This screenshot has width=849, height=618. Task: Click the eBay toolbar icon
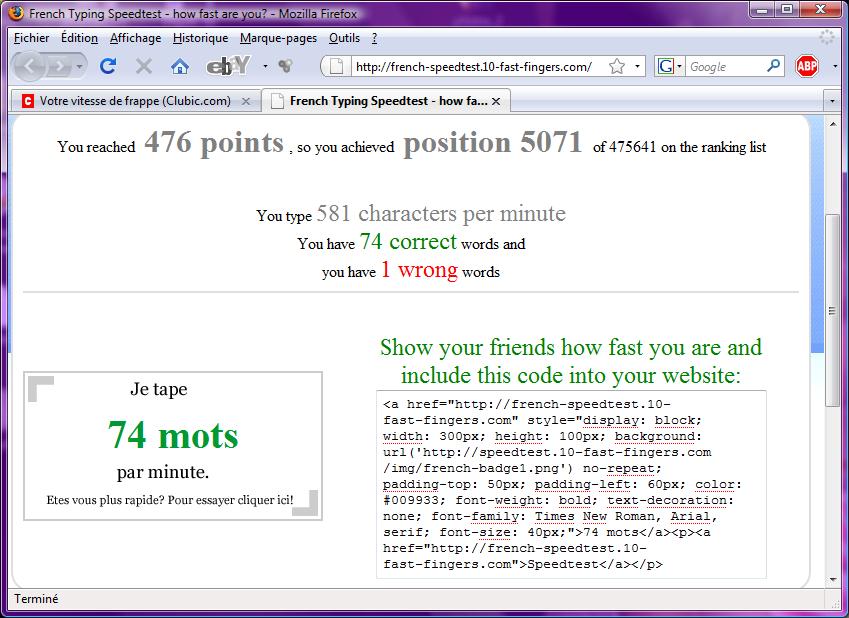point(225,67)
